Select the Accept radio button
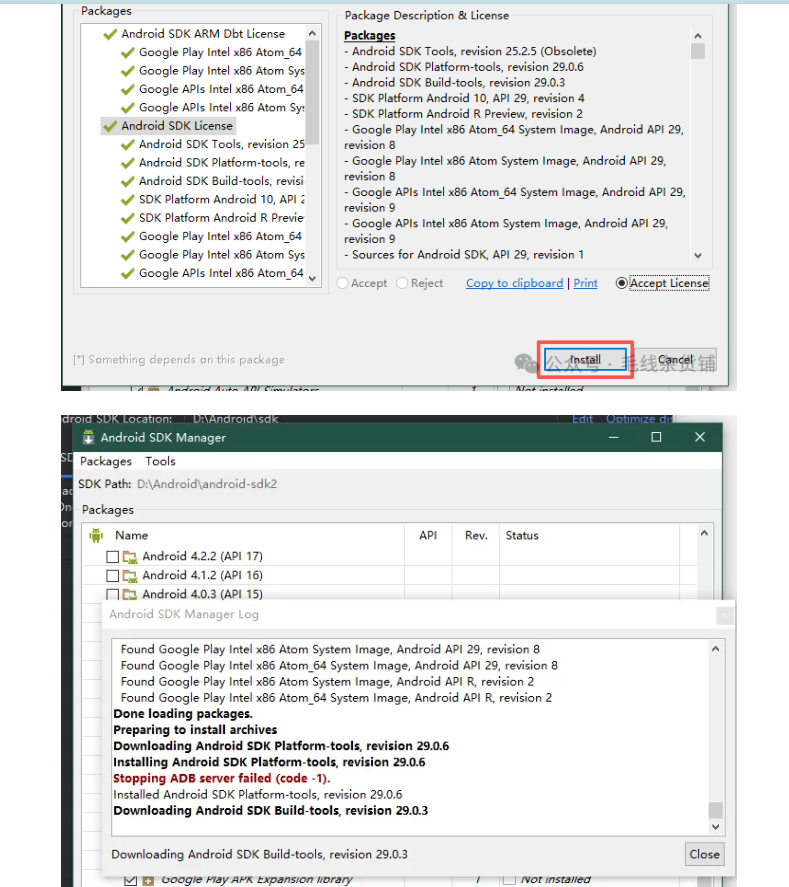This screenshot has width=789, height=887. click(x=342, y=283)
